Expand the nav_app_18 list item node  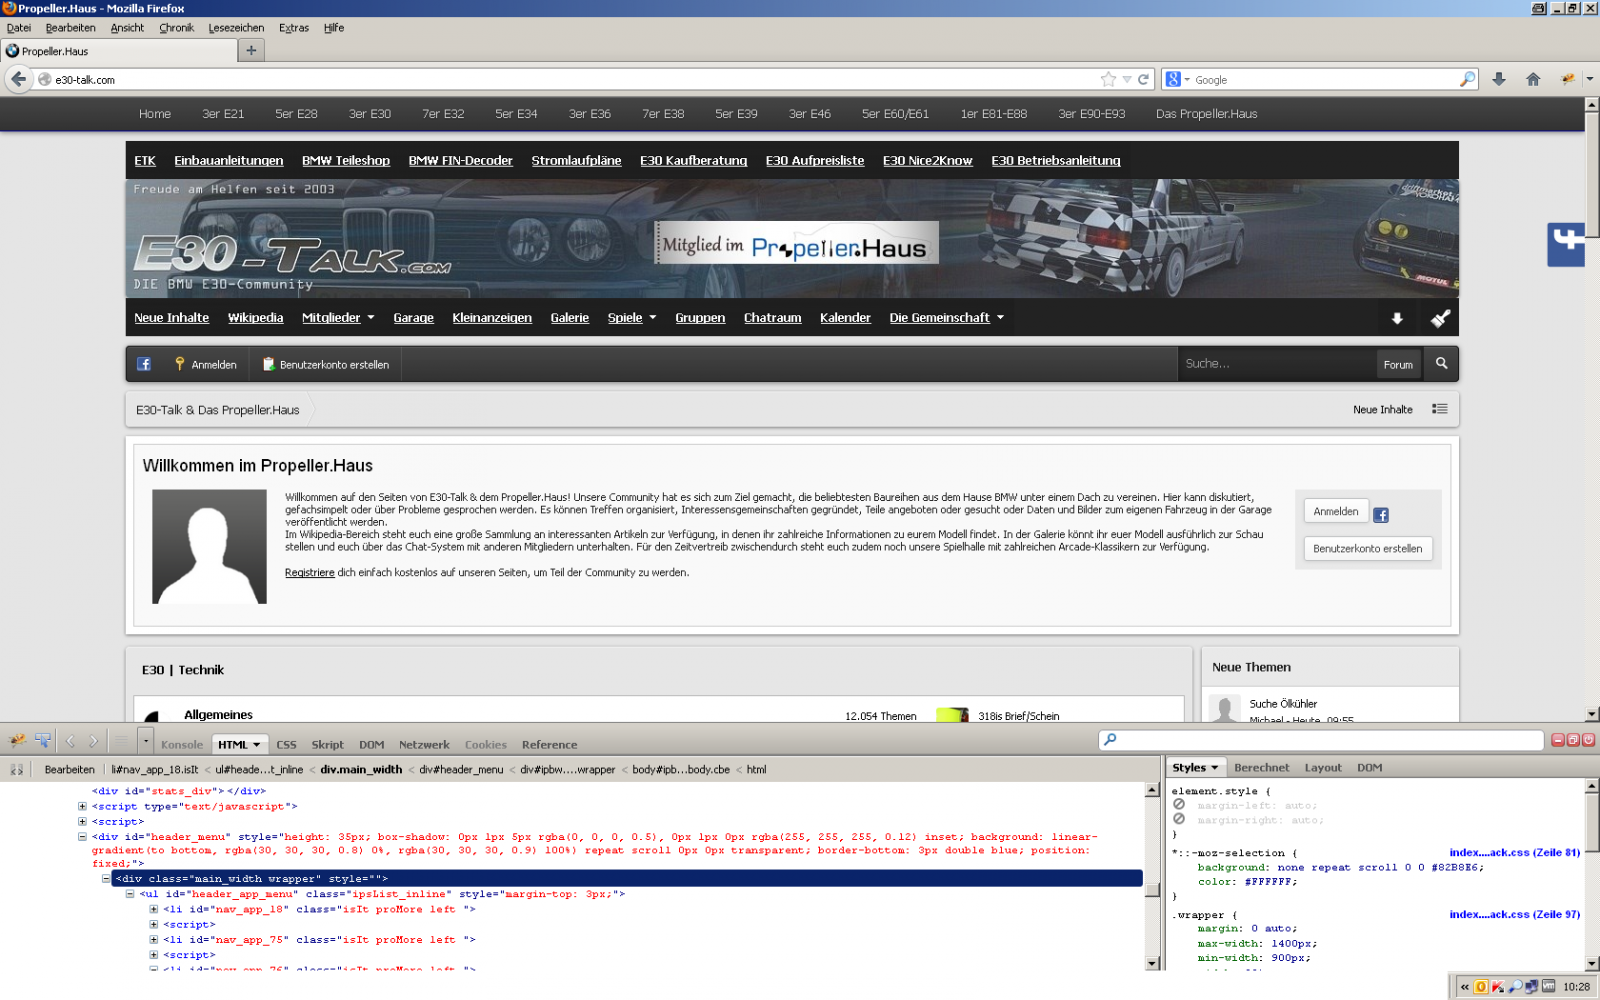tap(153, 909)
